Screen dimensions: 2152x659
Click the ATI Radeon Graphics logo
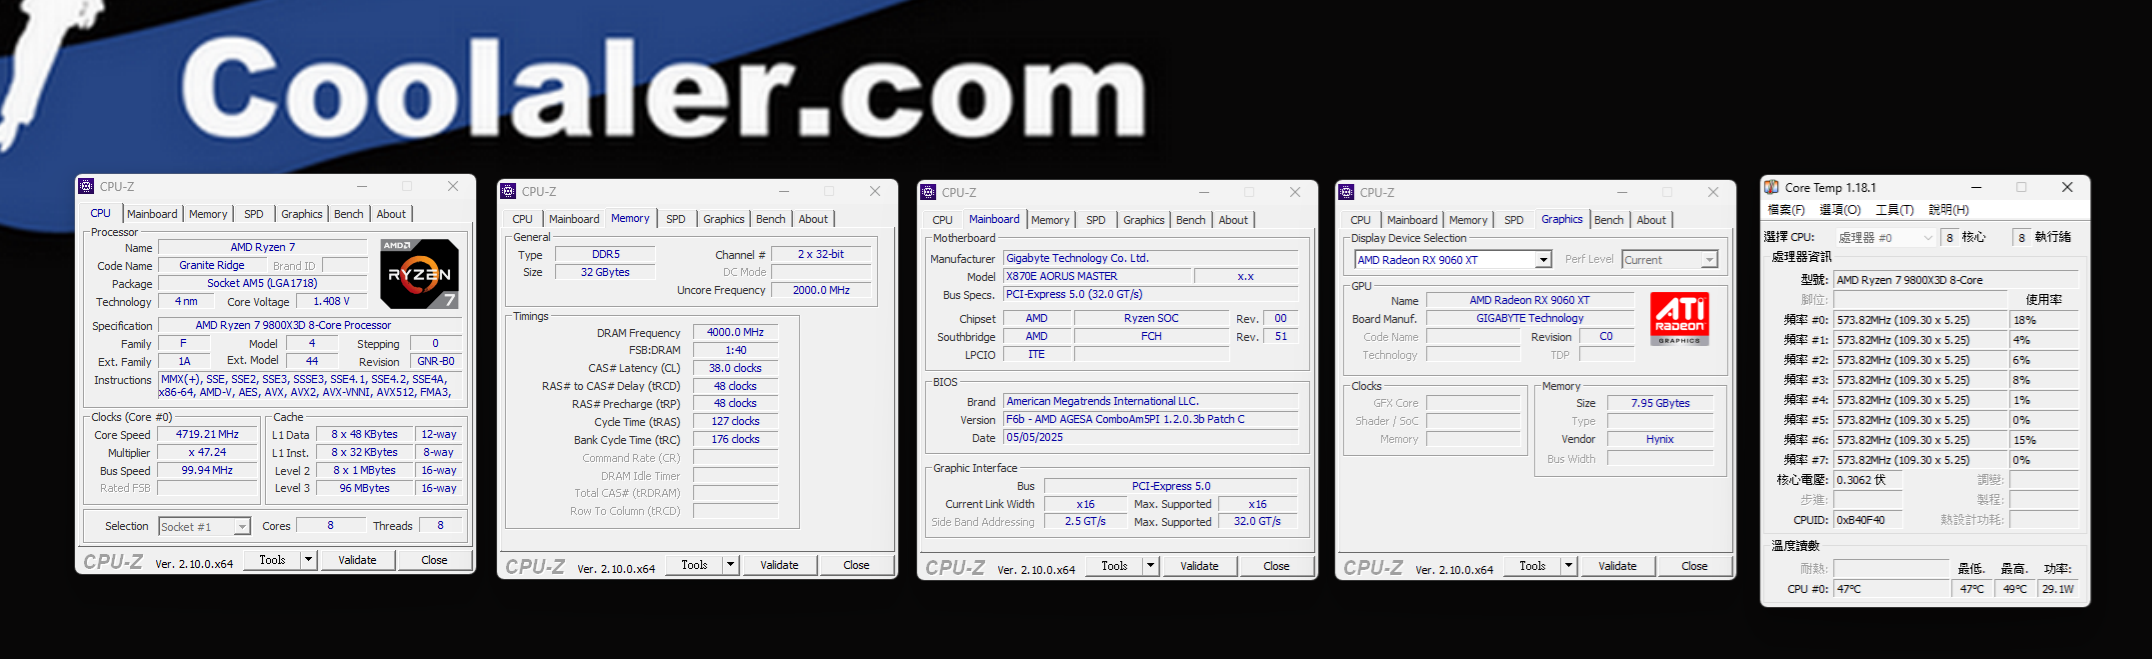(x=1679, y=319)
